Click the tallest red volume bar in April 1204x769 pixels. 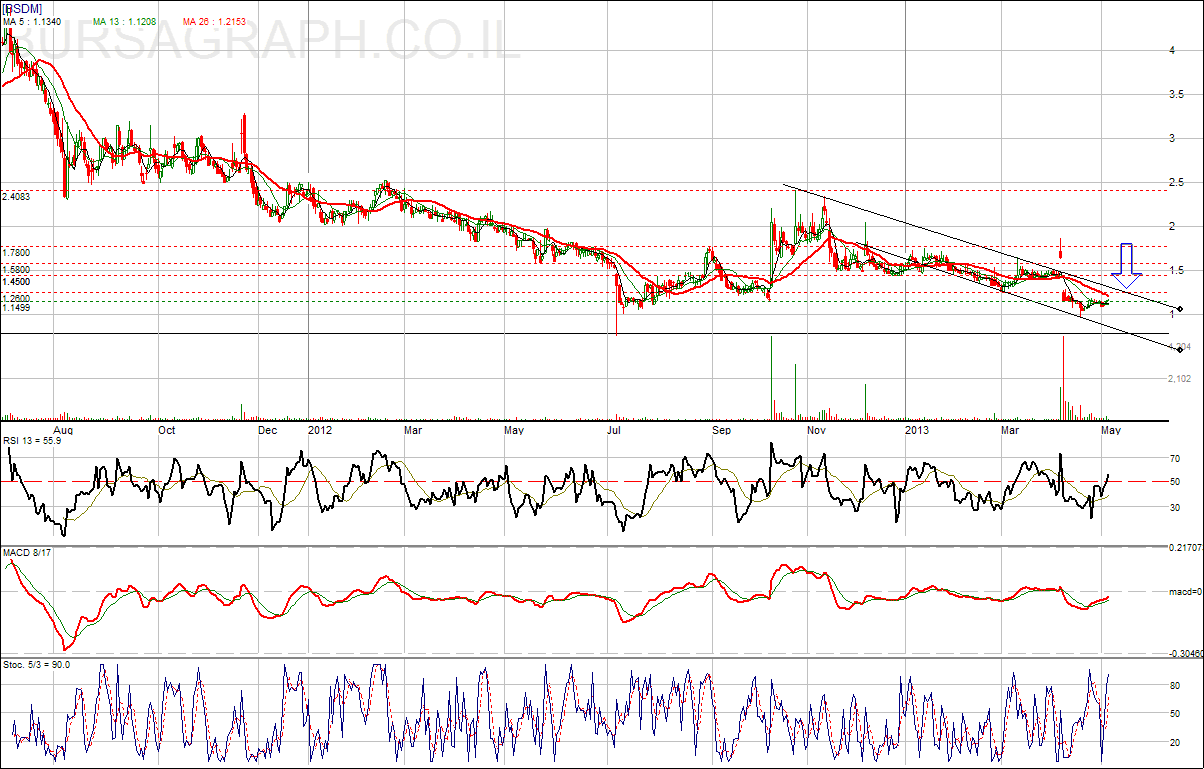1063,378
